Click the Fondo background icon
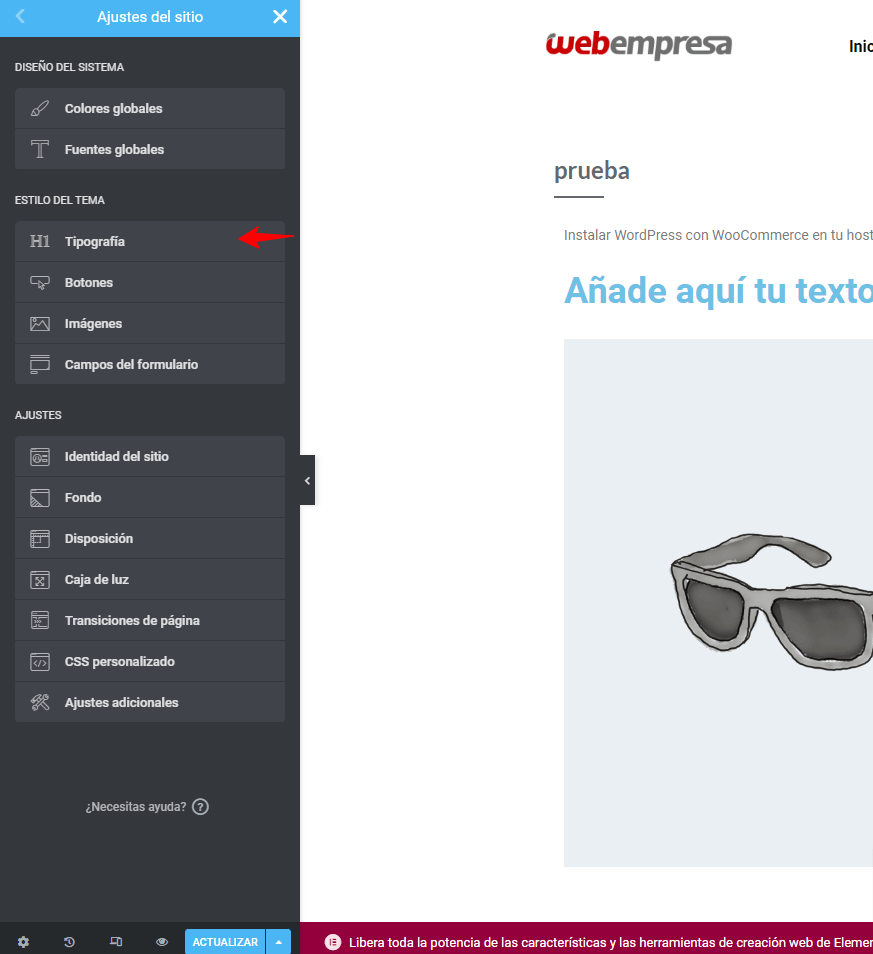This screenshot has width=873, height=954. 40,498
